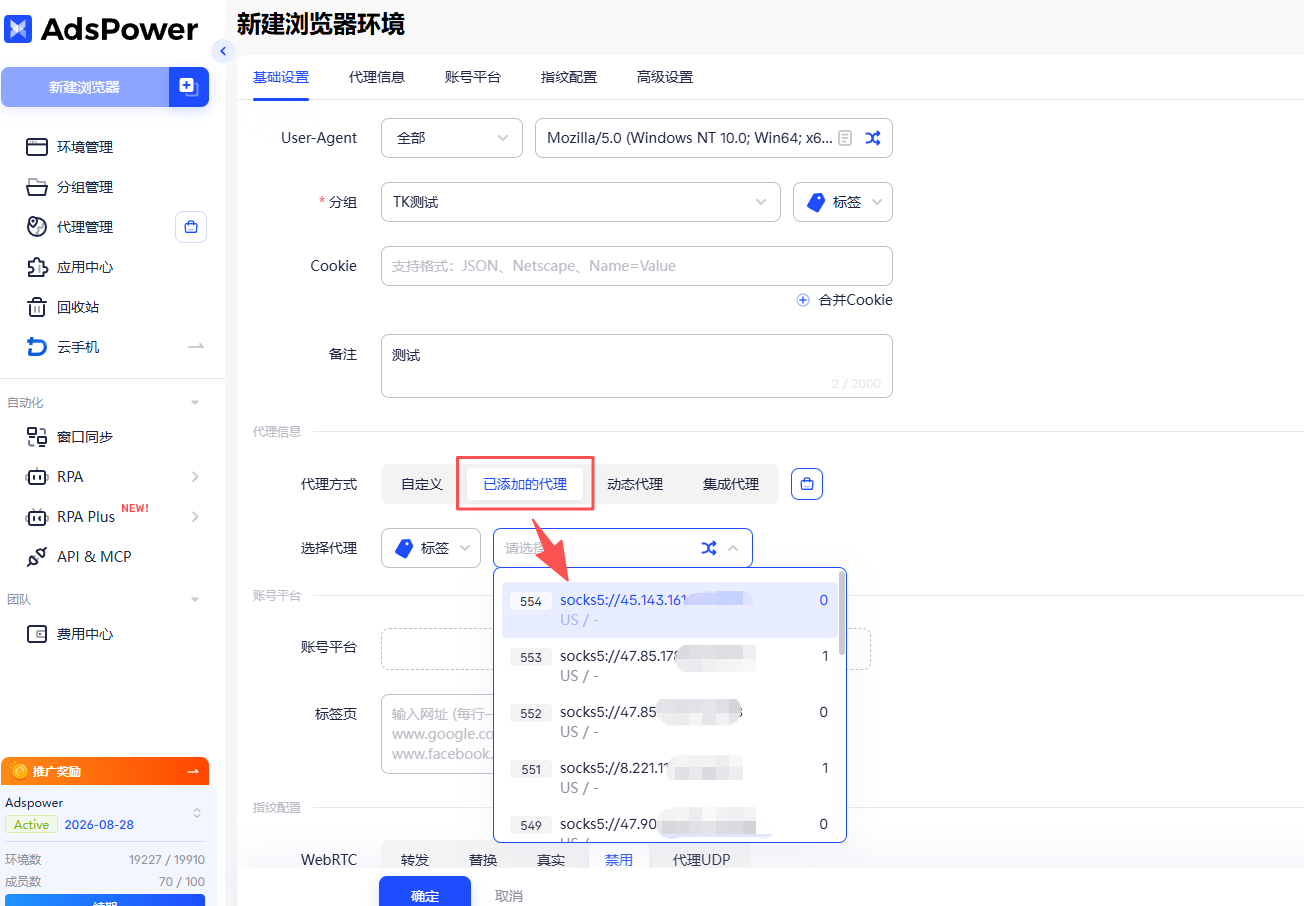Expand RPA submenu chevron
The width and height of the screenshot is (1304, 906).
195,477
